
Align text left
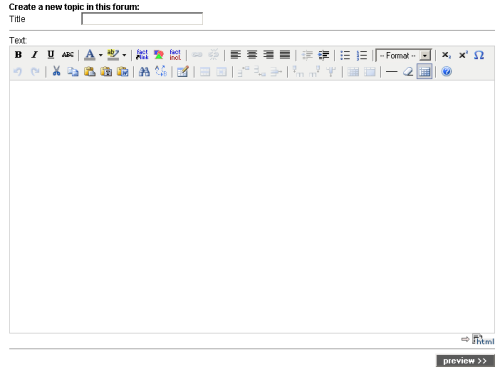(x=236, y=55)
